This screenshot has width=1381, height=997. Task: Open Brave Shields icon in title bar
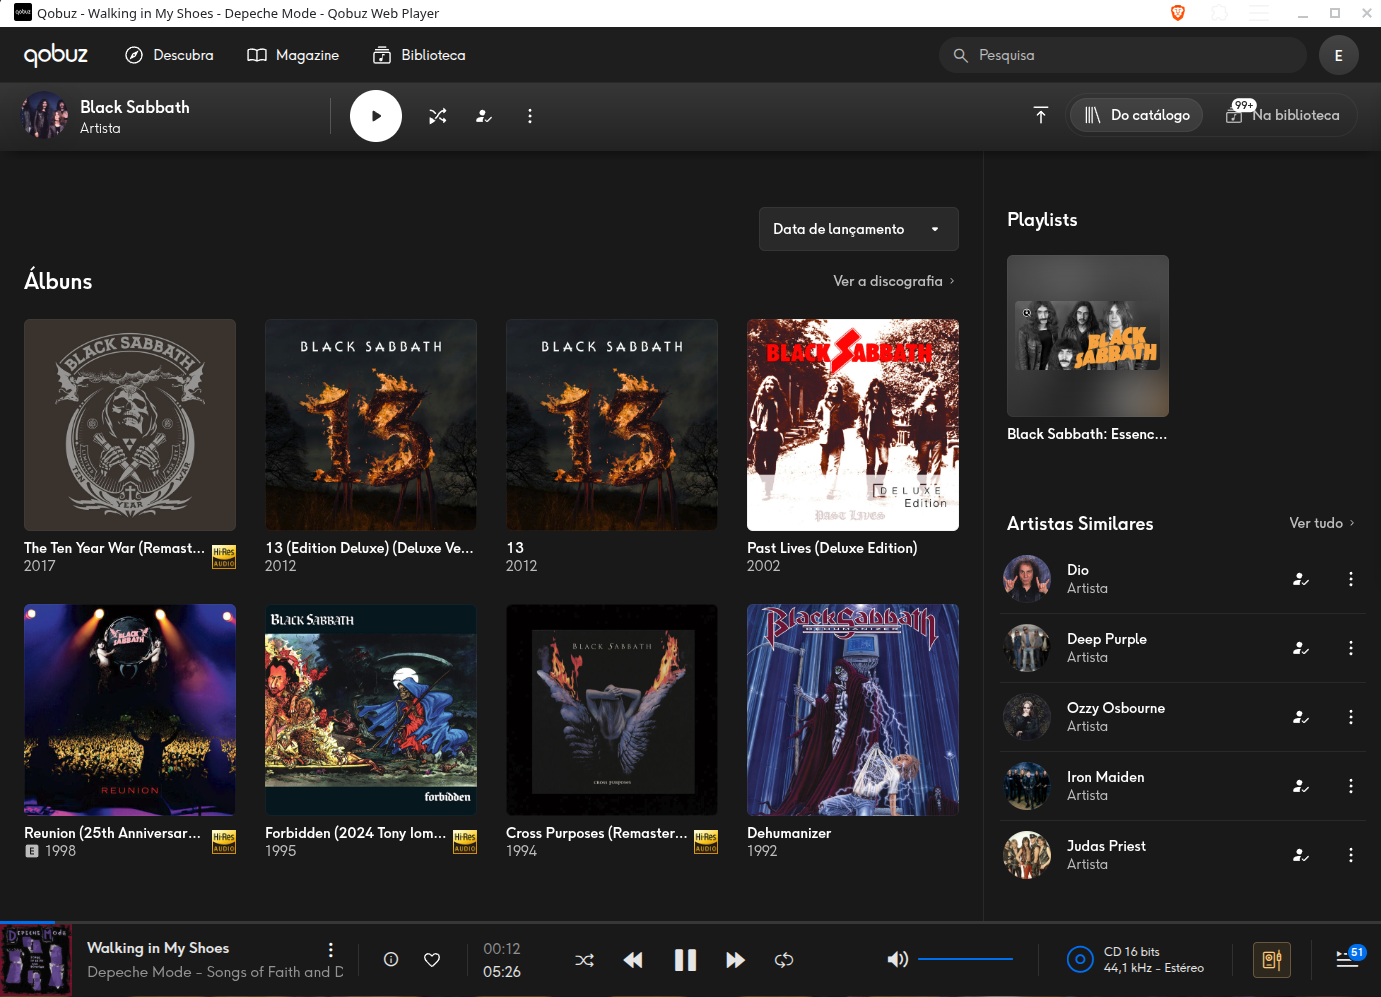point(1178,13)
